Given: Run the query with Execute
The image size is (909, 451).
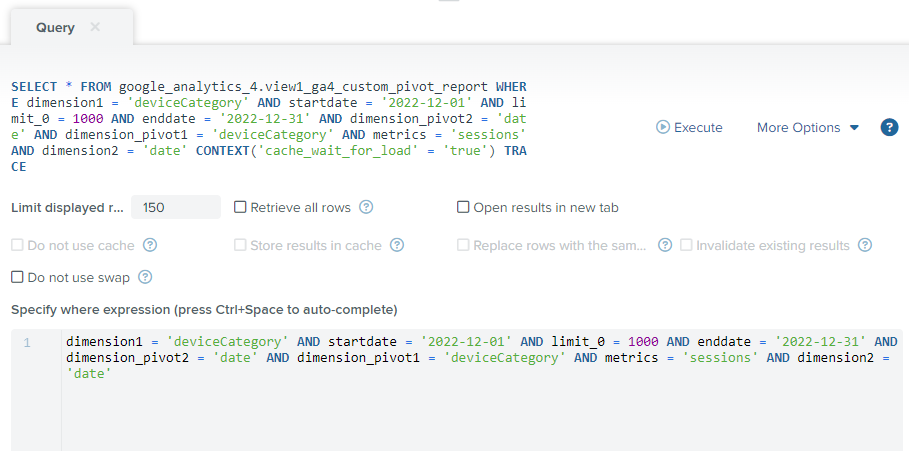Looking at the screenshot, I should click(689, 128).
